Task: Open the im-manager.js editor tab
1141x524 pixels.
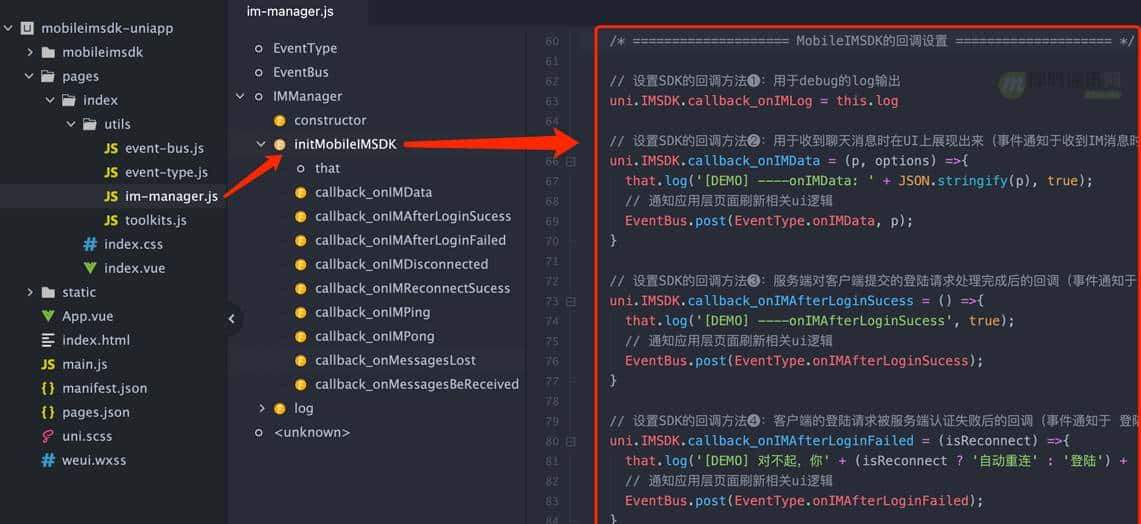Action: point(290,12)
